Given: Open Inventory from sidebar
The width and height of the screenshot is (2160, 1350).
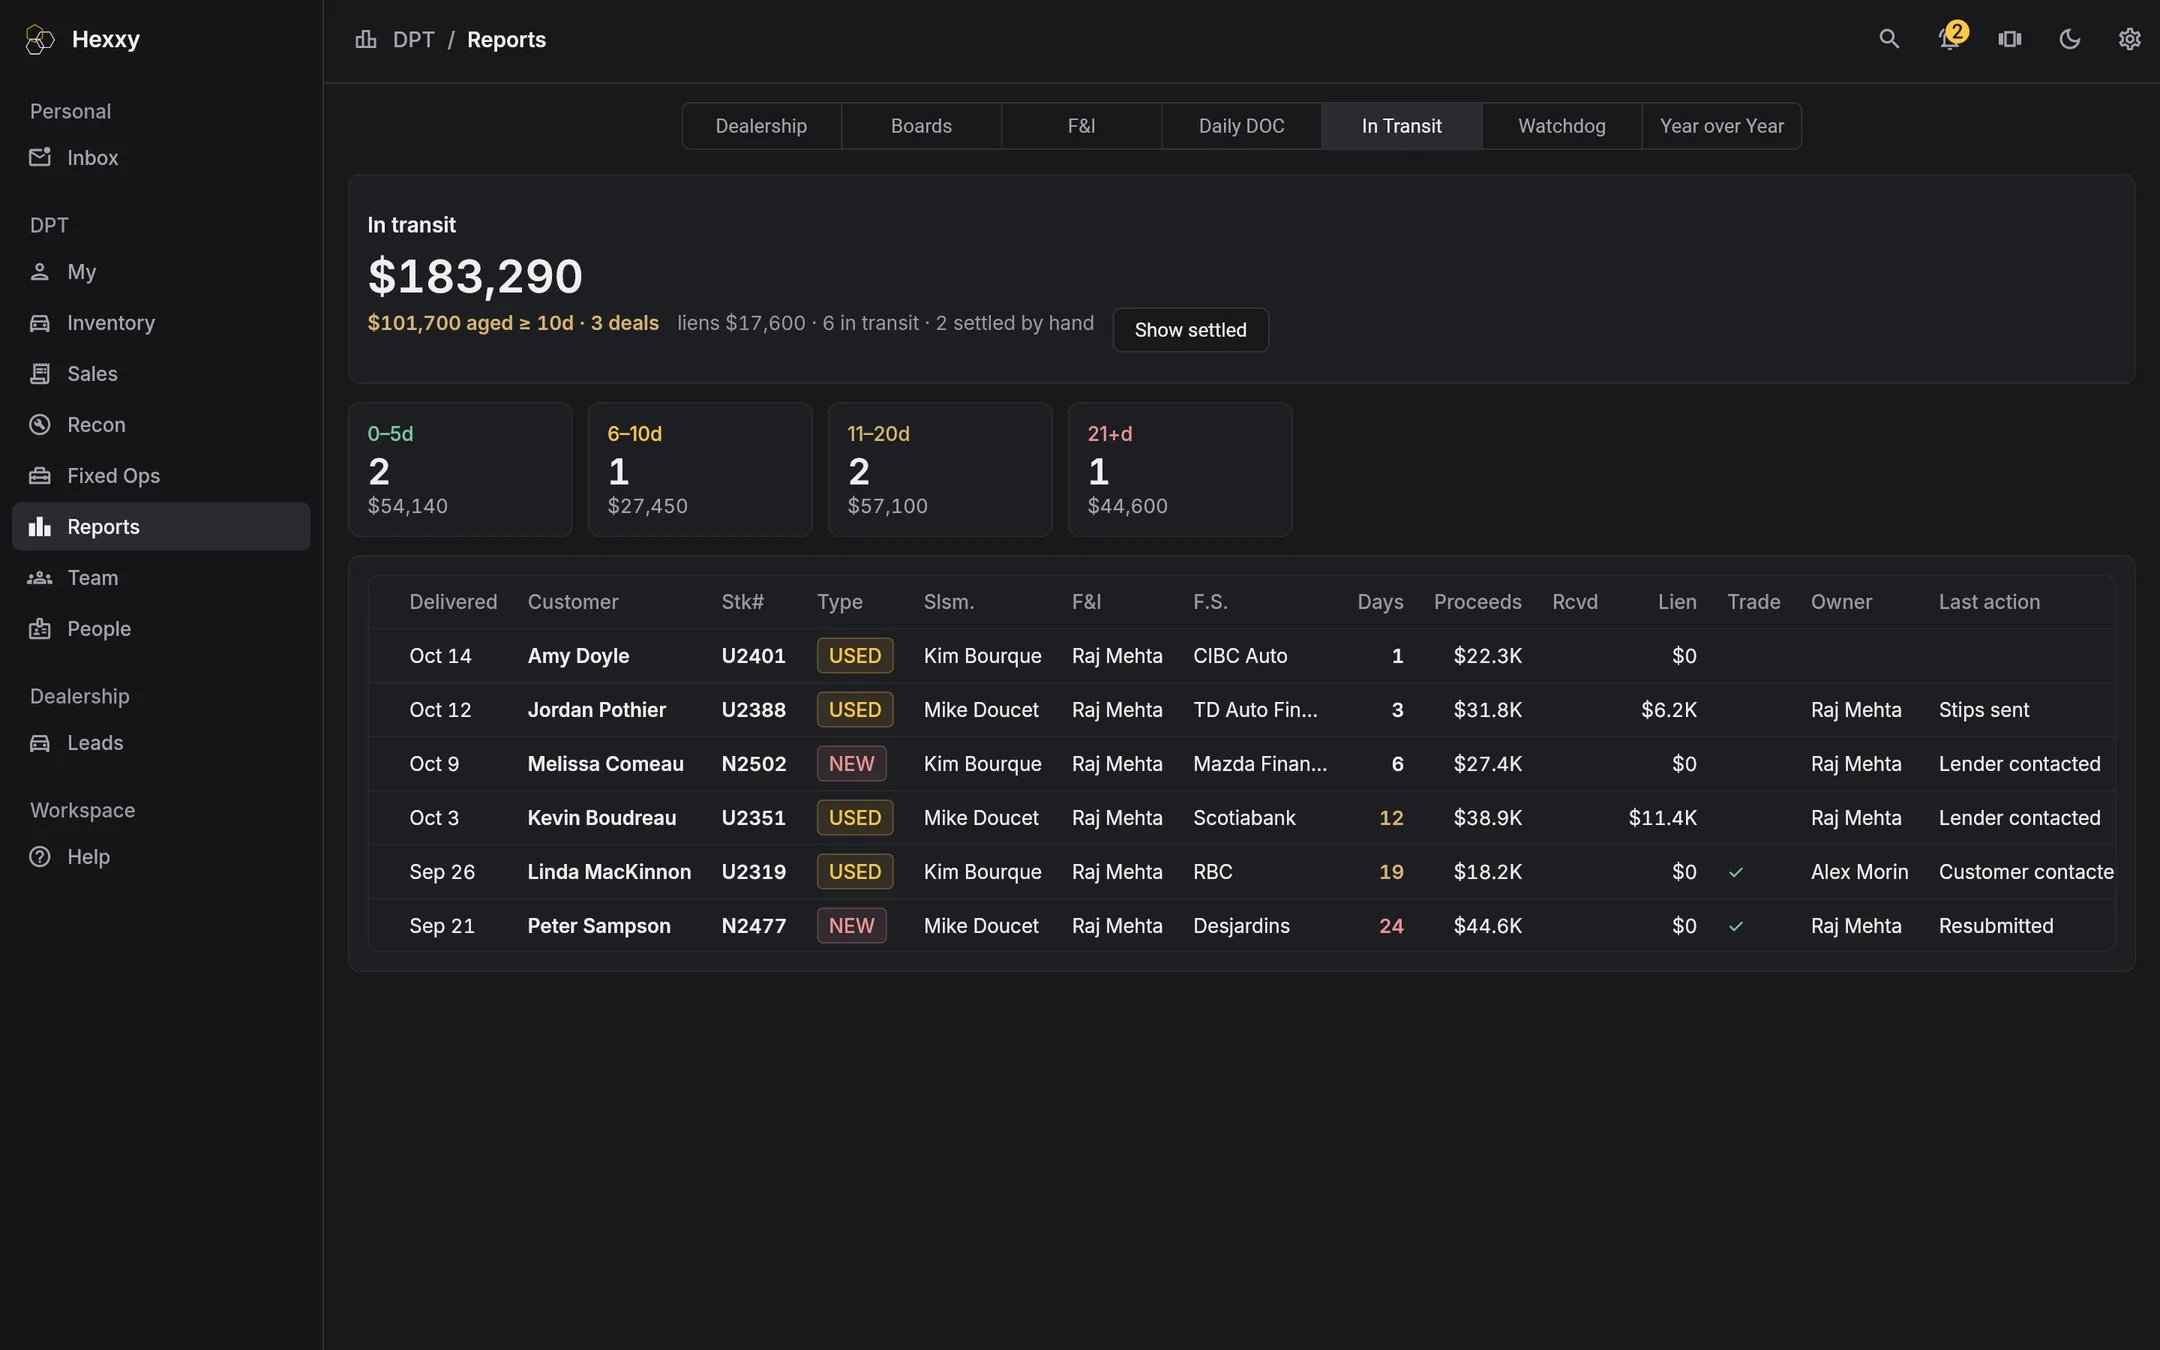Looking at the screenshot, I should click(161, 323).
